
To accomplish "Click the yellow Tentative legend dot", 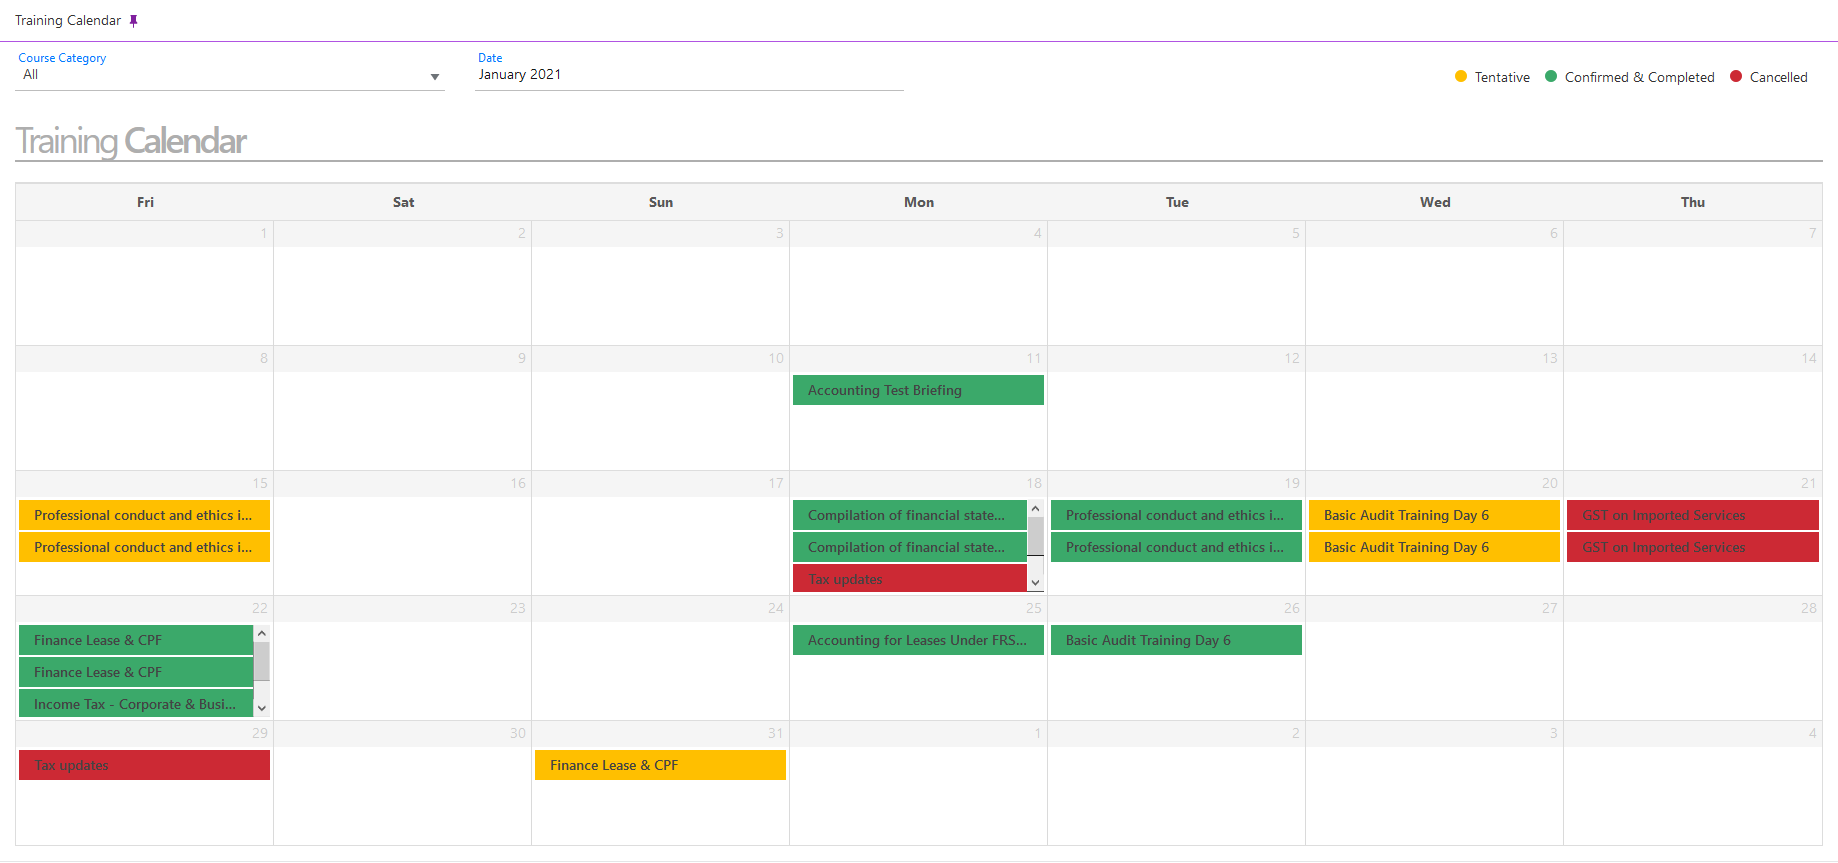I will [x=1460, y=77].
